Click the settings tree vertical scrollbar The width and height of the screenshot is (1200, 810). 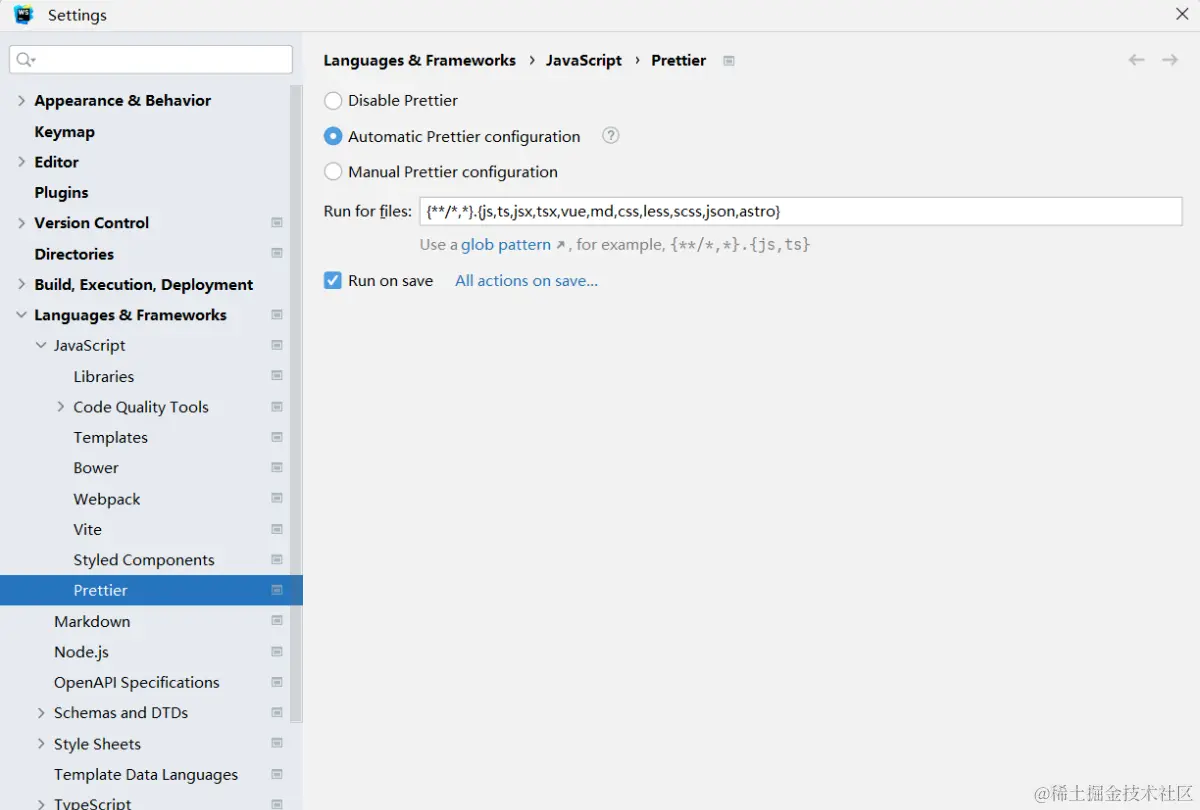point(296,404)
